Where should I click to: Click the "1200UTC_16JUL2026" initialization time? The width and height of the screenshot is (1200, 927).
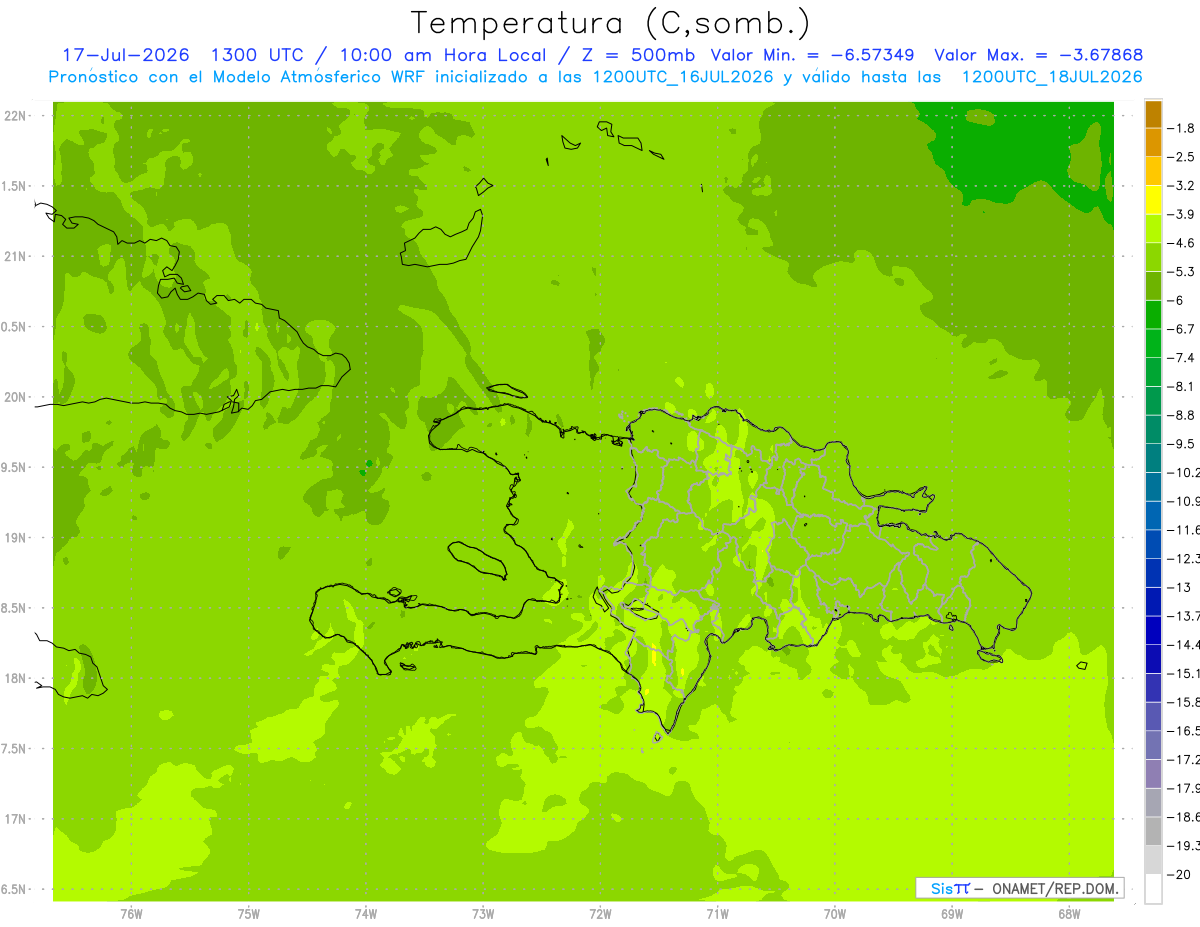(683, 77)
